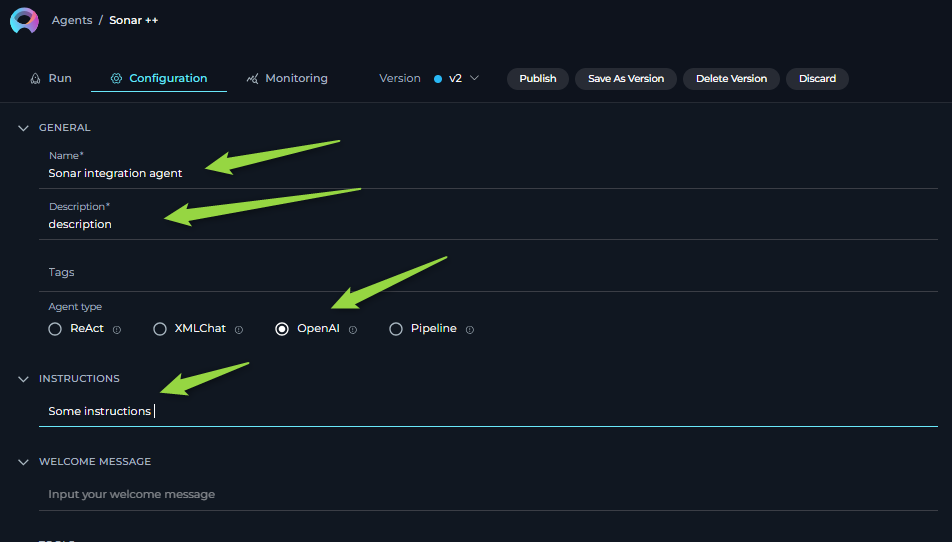The height and width of the screenshot is (542, 952).
Task: Collapse the INSTRUCTIONS section
Action: tap(23, 379)
